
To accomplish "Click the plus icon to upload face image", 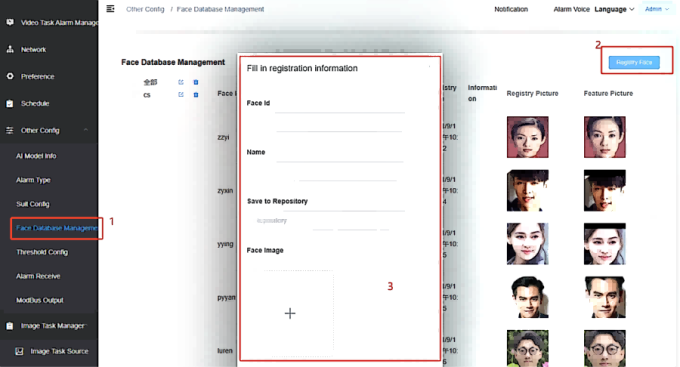I will [290, 313].
